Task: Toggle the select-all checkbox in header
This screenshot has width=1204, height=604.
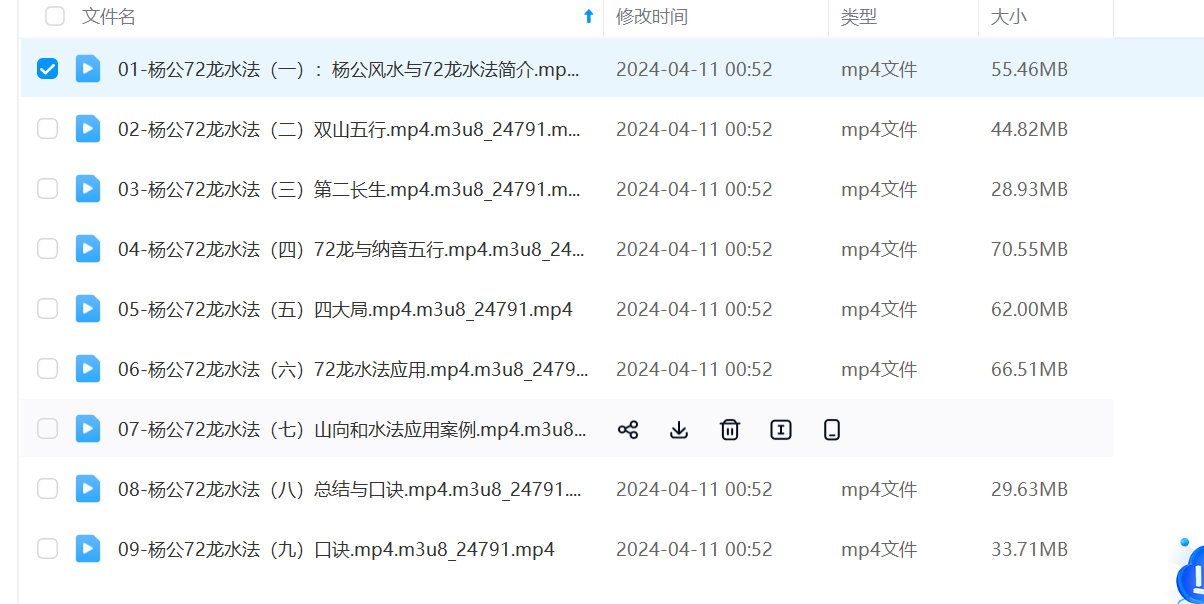Action: [55, 16]
